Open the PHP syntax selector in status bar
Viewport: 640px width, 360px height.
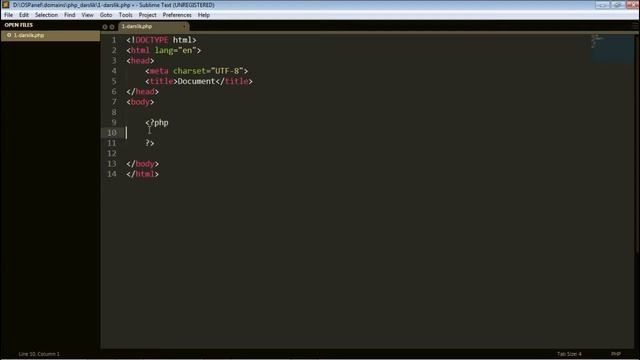(x=616, y=354)
